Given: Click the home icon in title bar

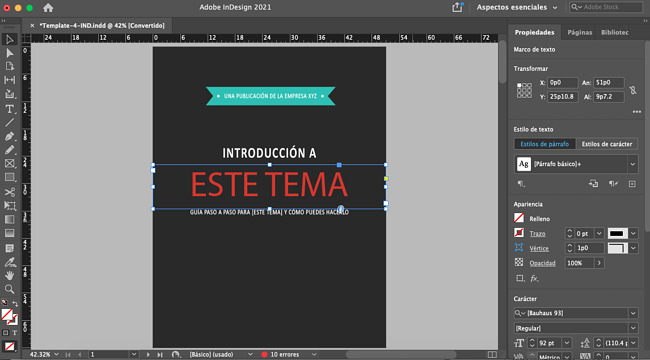Looking at the screenshot, I should click(x=48, y=8).
